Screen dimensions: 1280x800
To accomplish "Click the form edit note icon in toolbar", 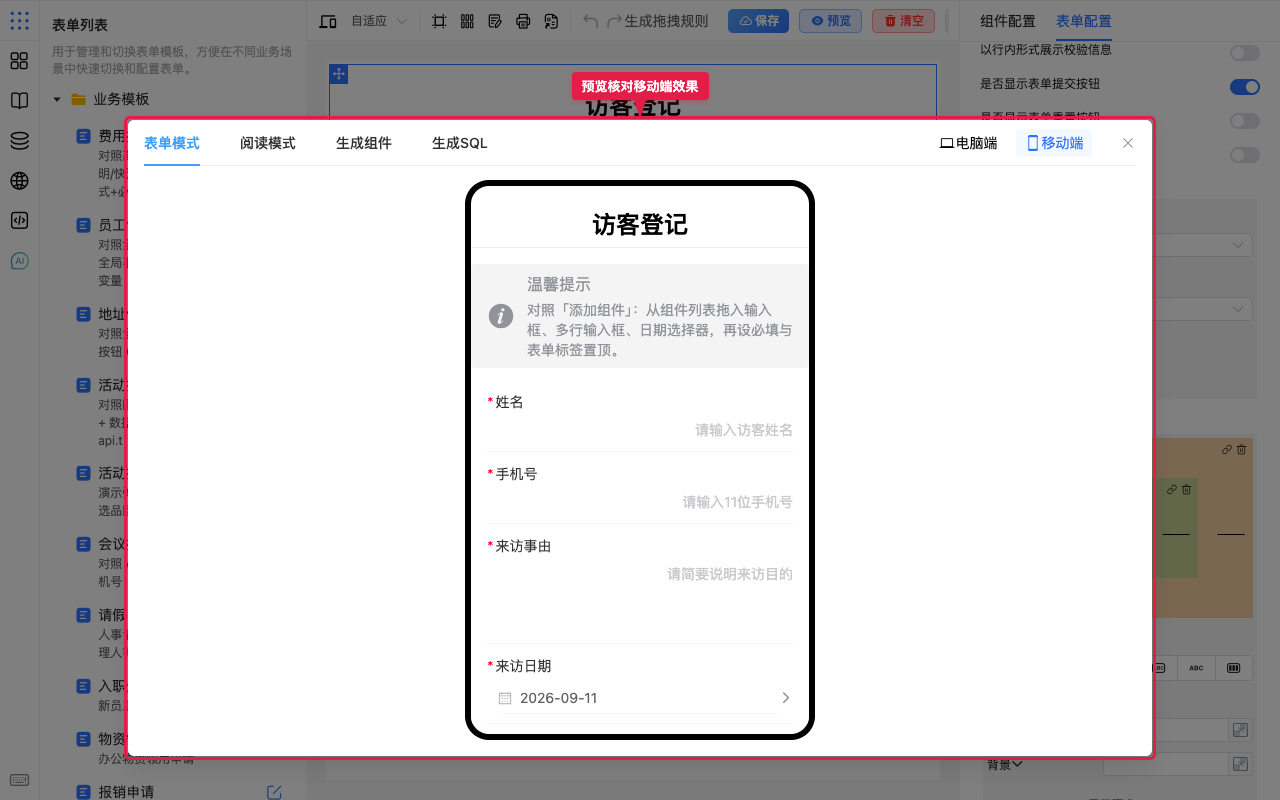I will (x=495, y=21).
